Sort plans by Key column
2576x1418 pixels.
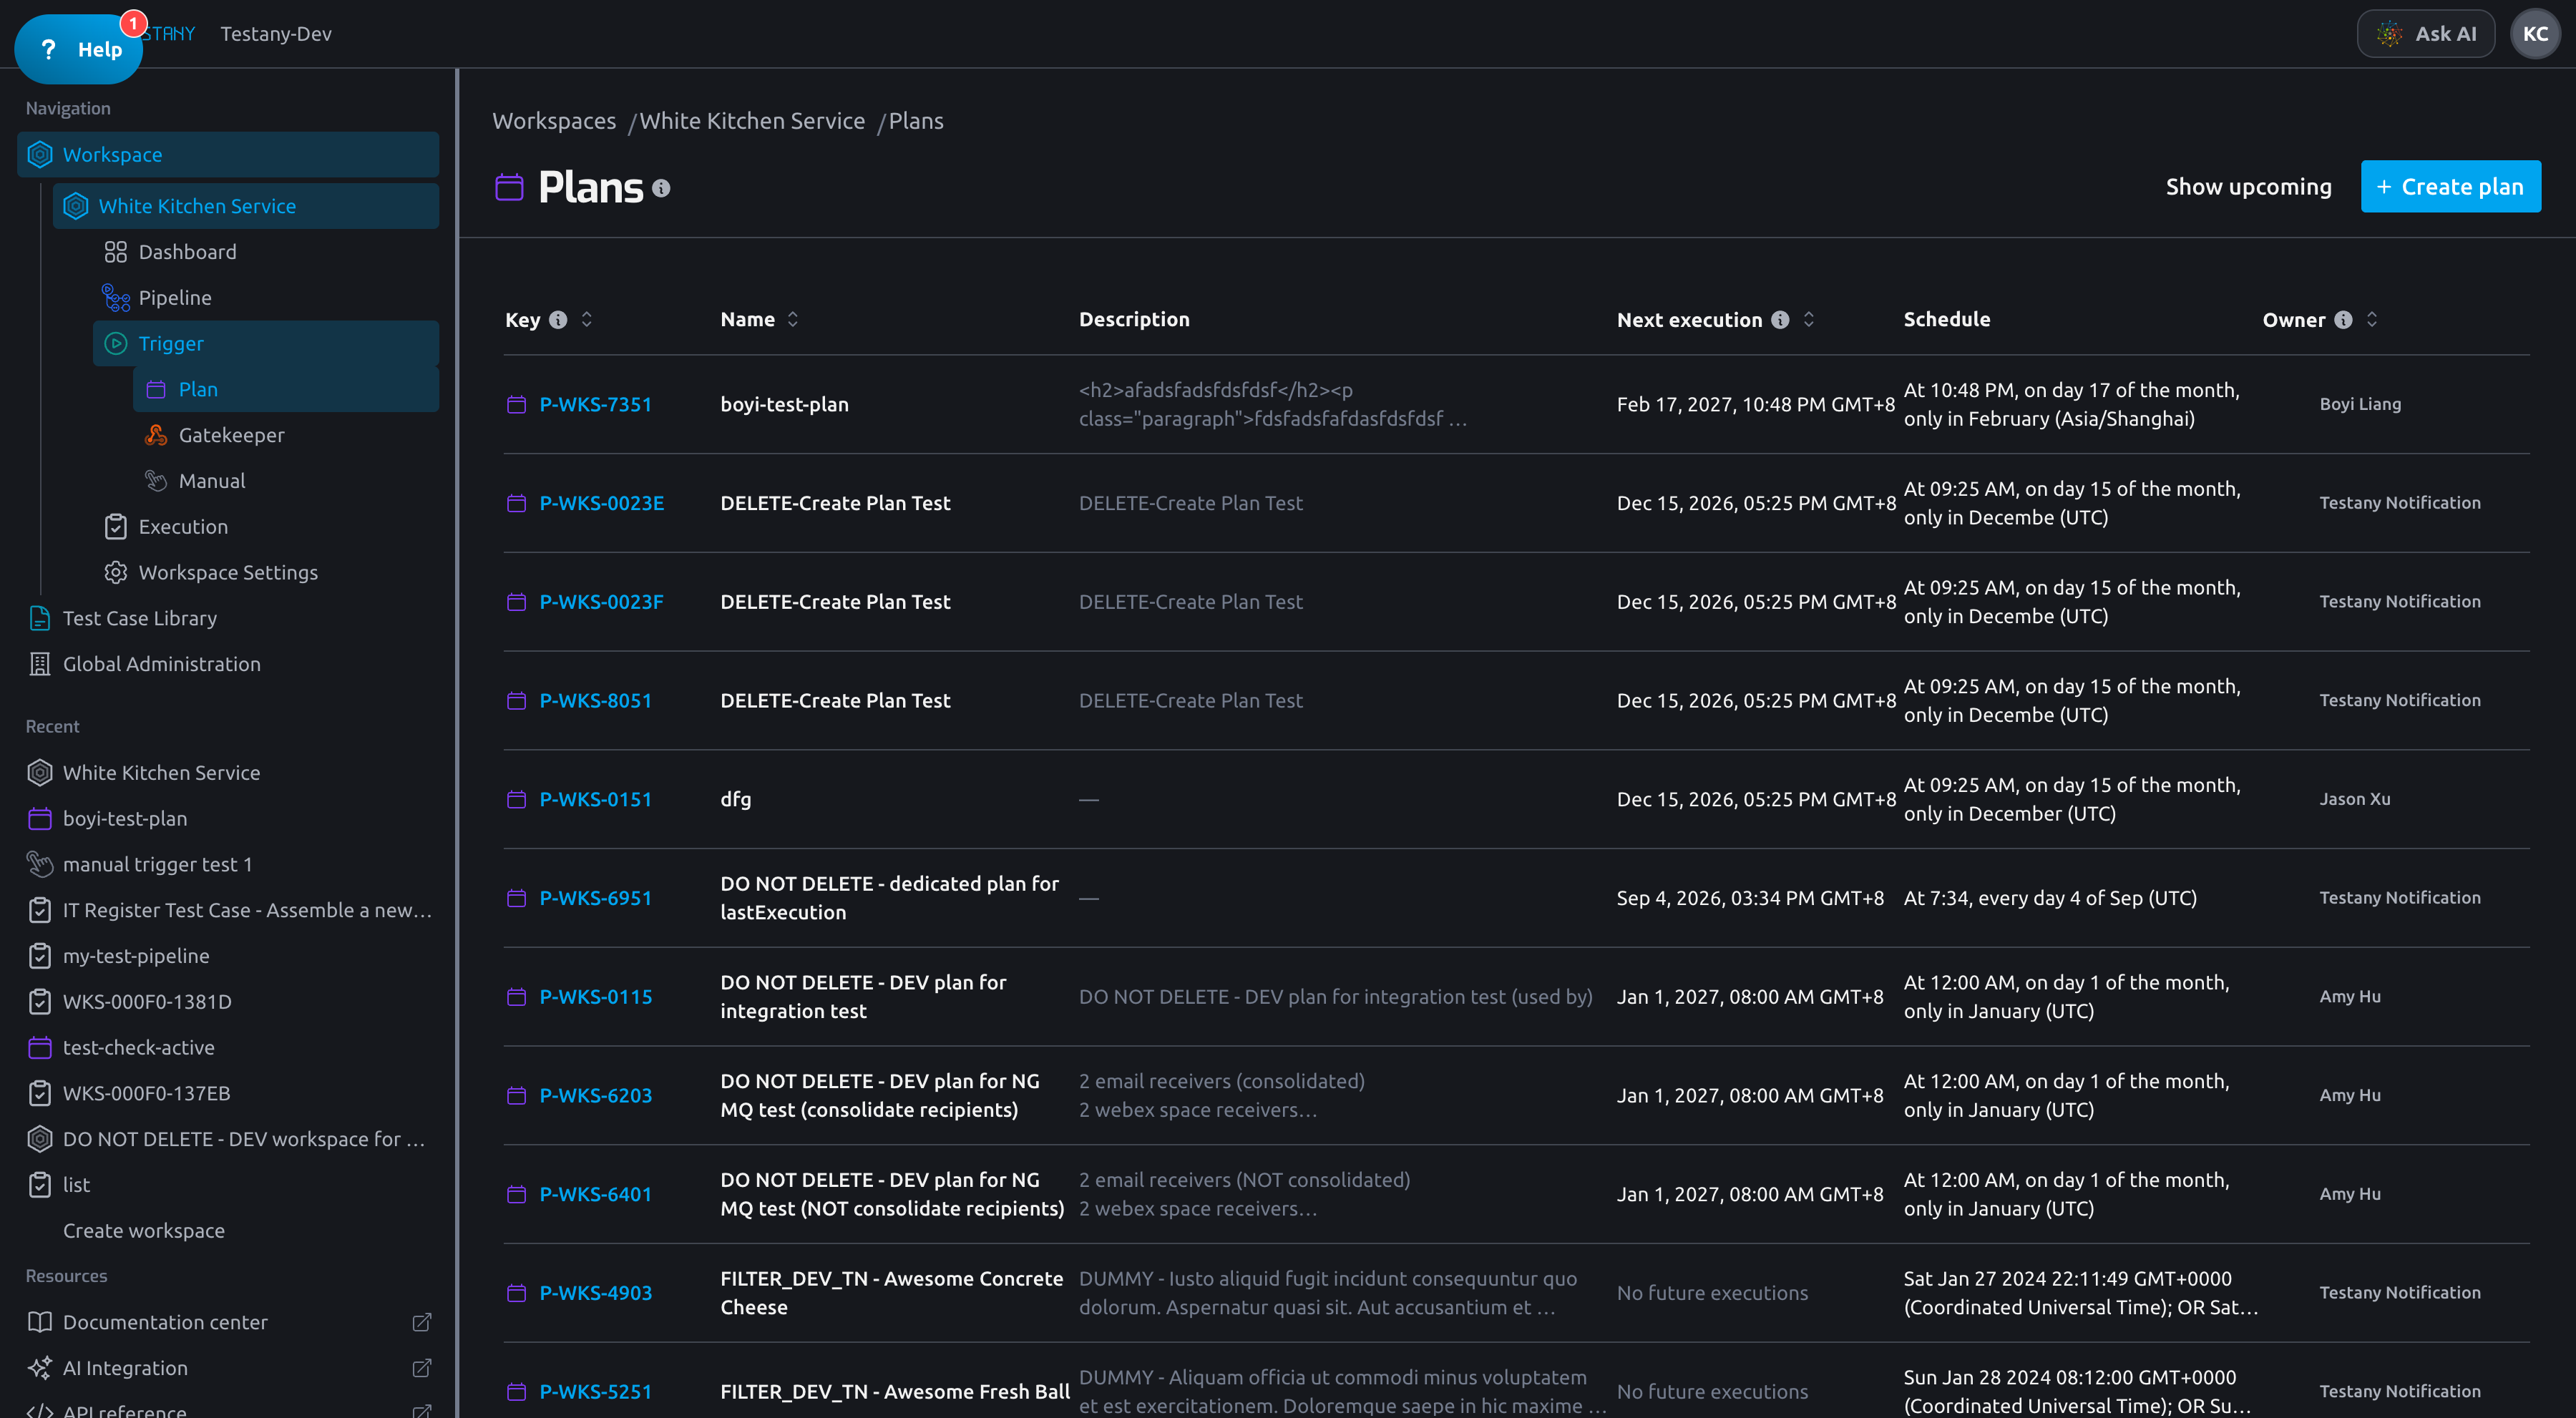[587, 320]
